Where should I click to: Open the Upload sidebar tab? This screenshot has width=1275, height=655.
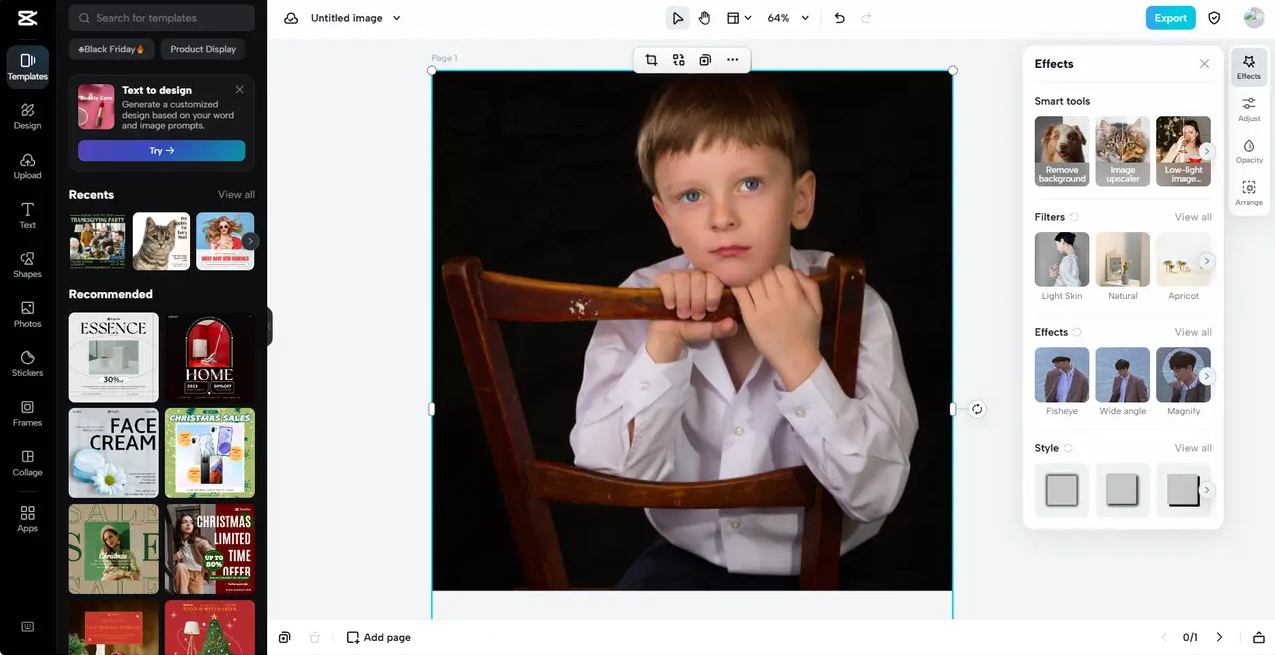(27, 166)
